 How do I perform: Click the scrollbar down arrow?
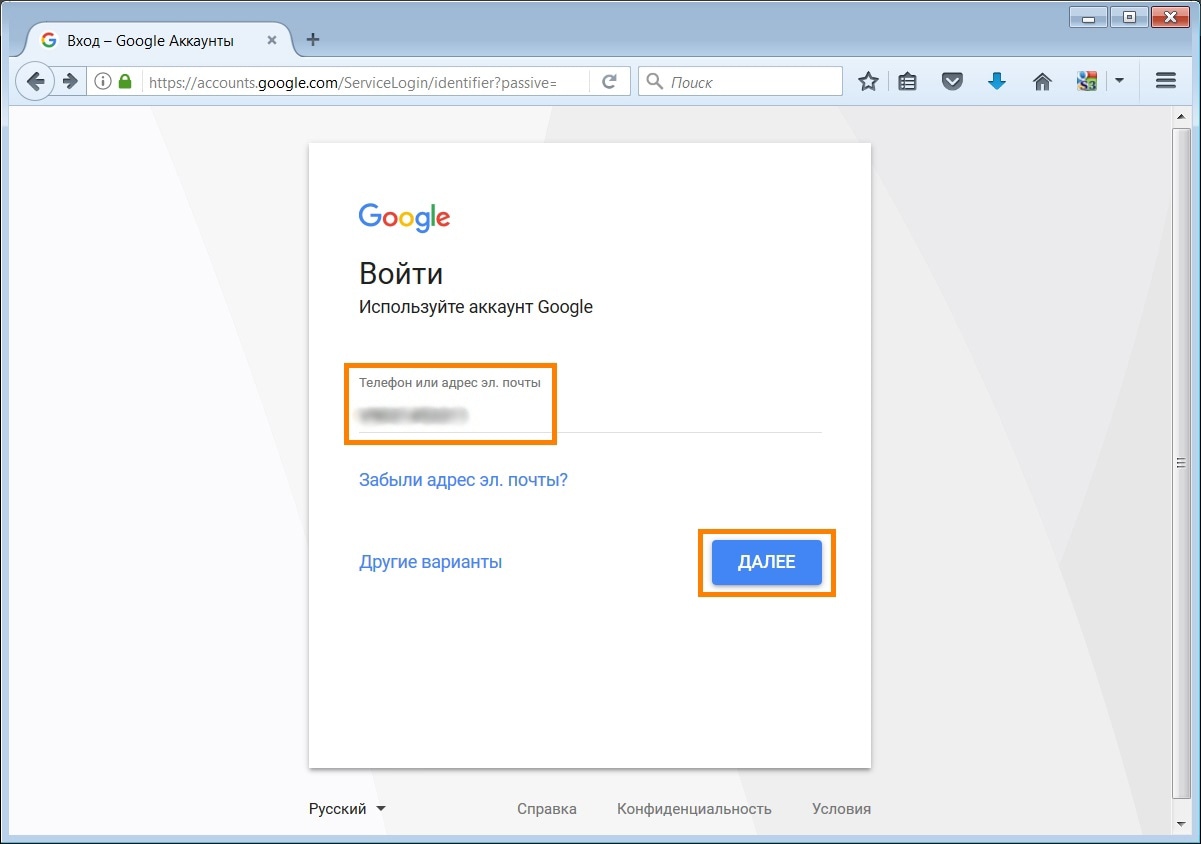[x=1181, y=824]
